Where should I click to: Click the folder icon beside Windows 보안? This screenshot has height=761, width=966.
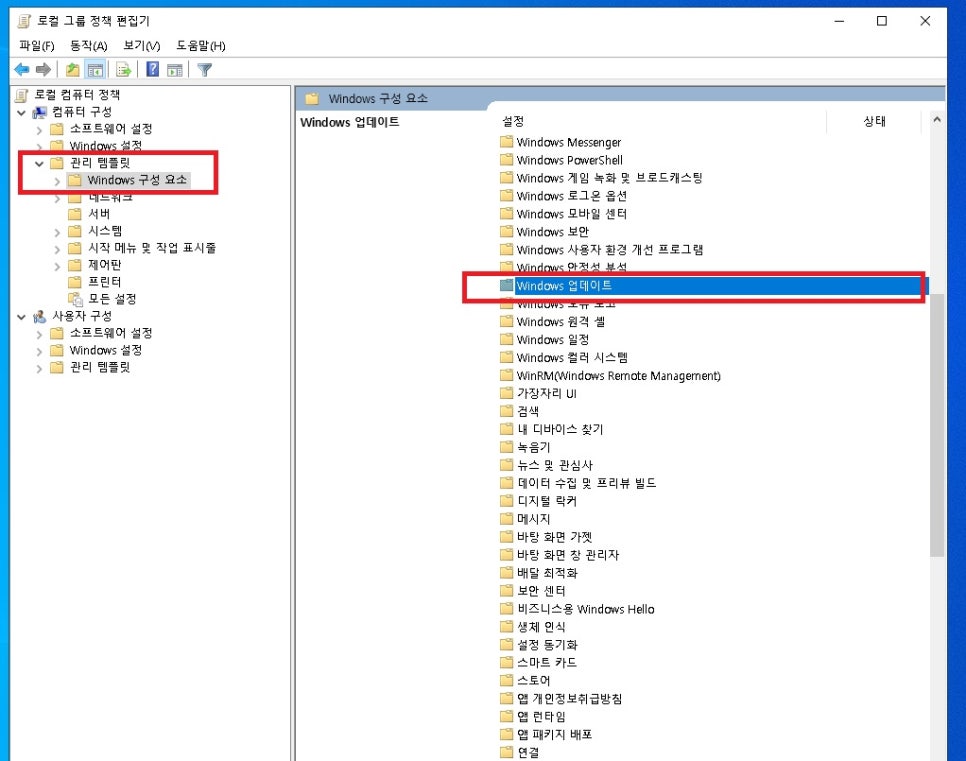coord(506,232)
